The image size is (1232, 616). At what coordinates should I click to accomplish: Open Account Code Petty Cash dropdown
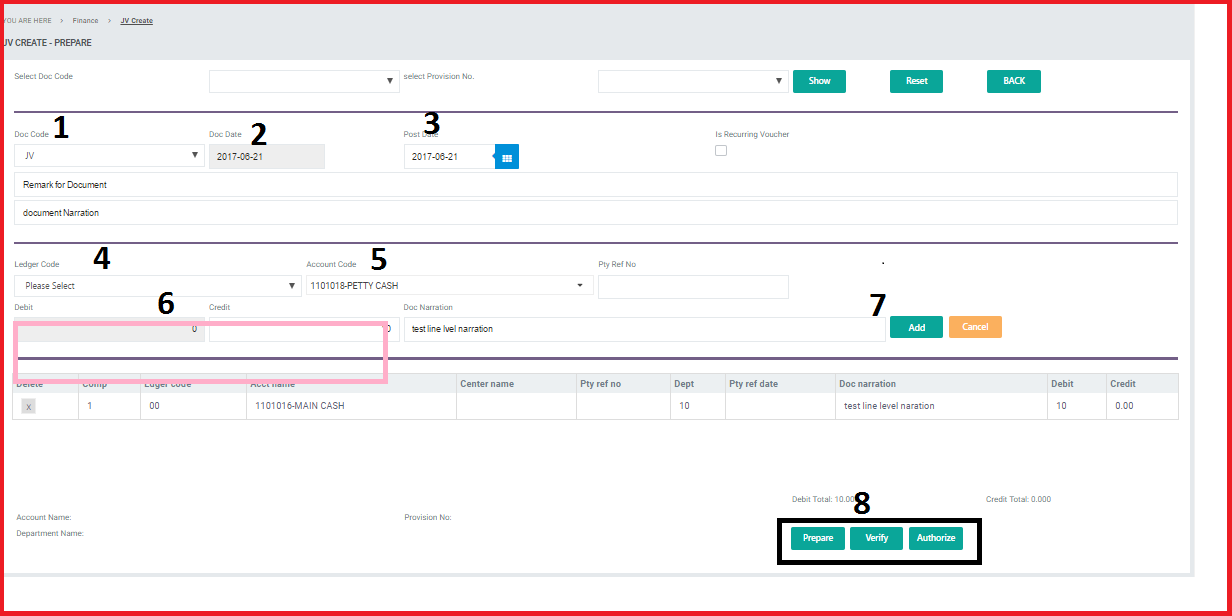click(449, 286)
